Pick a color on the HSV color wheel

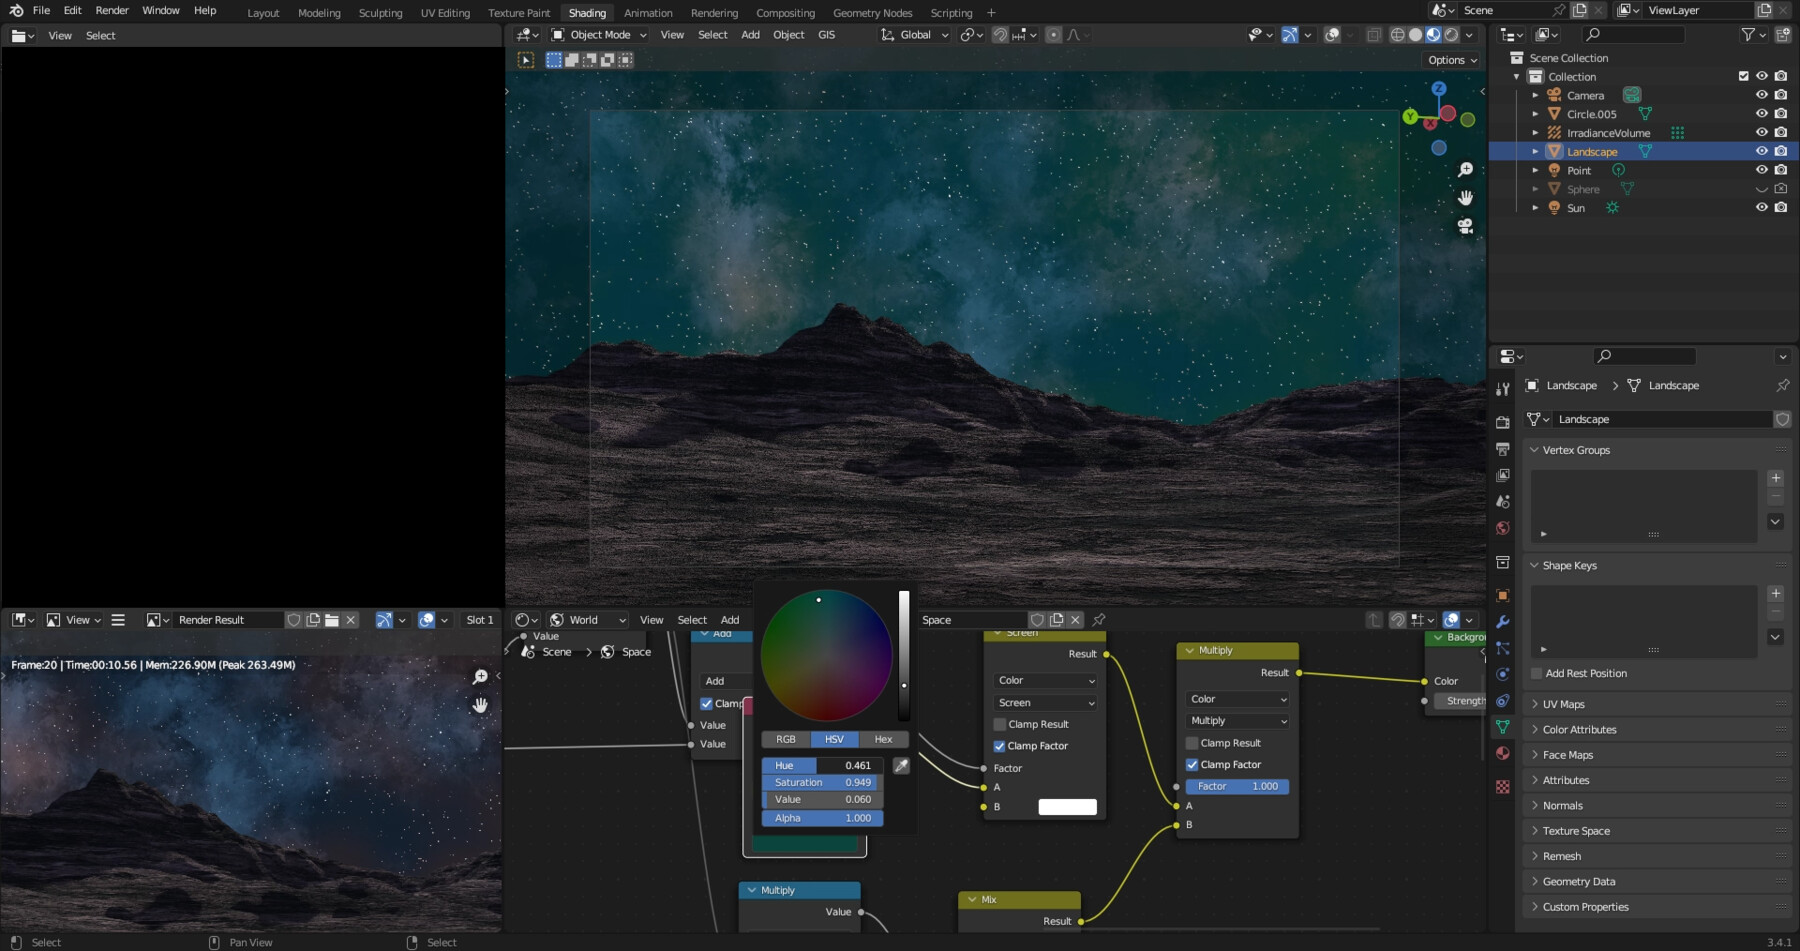point(826,655)
